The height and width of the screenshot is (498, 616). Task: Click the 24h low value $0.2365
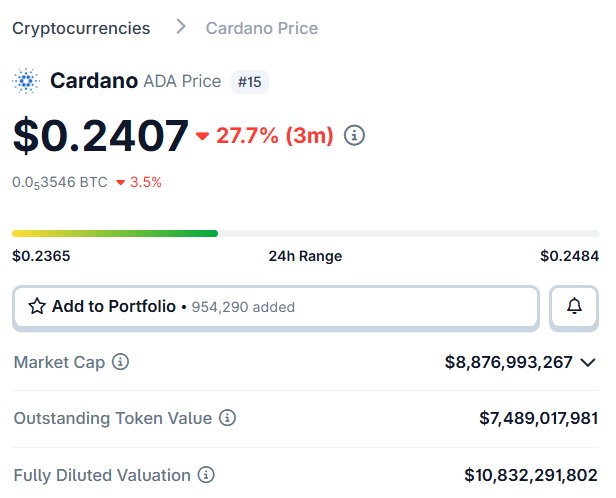click(41, 256)
